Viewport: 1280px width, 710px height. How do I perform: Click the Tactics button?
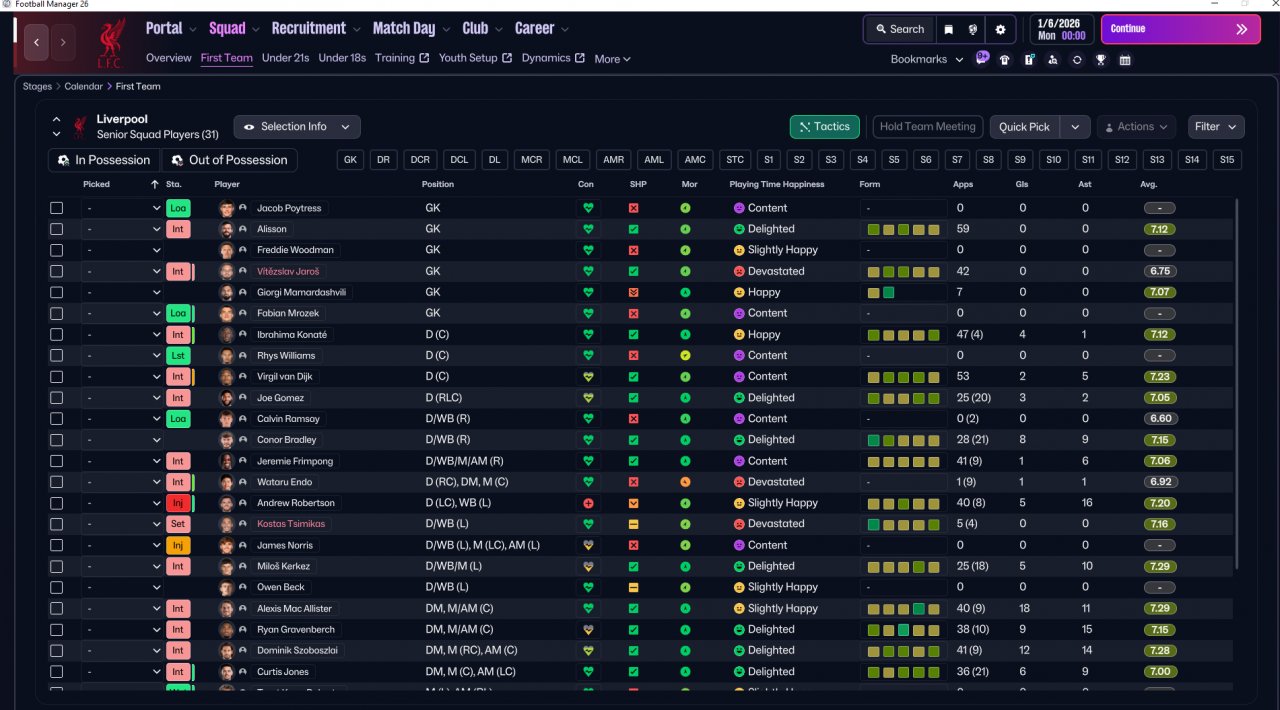pos(824,127)
